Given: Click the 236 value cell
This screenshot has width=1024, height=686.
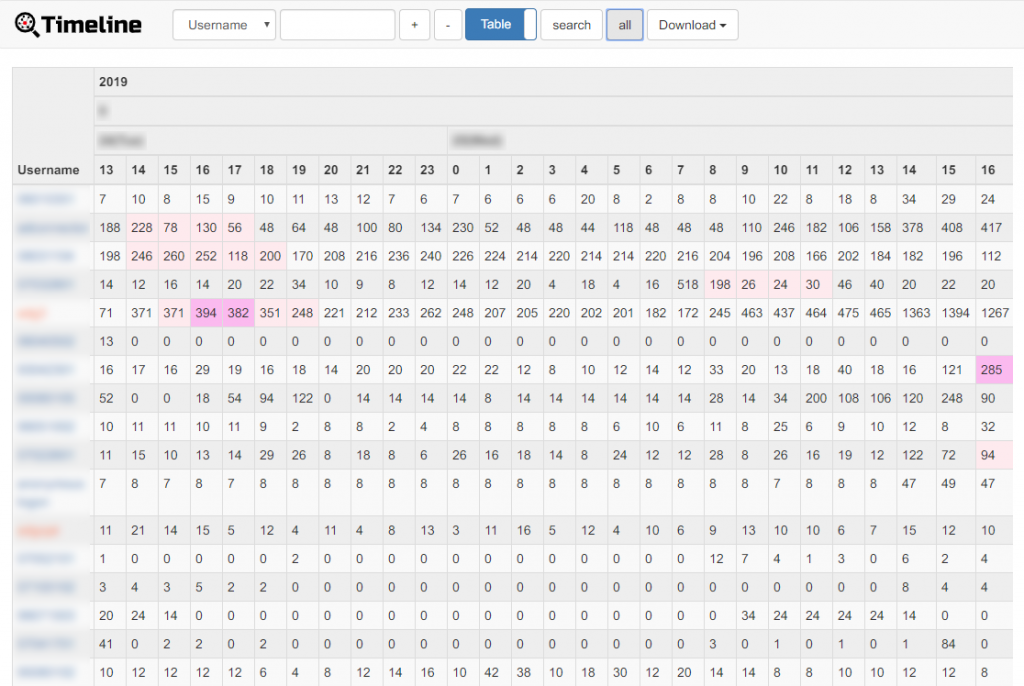Looking at the screenshot, I should [398, 256].
